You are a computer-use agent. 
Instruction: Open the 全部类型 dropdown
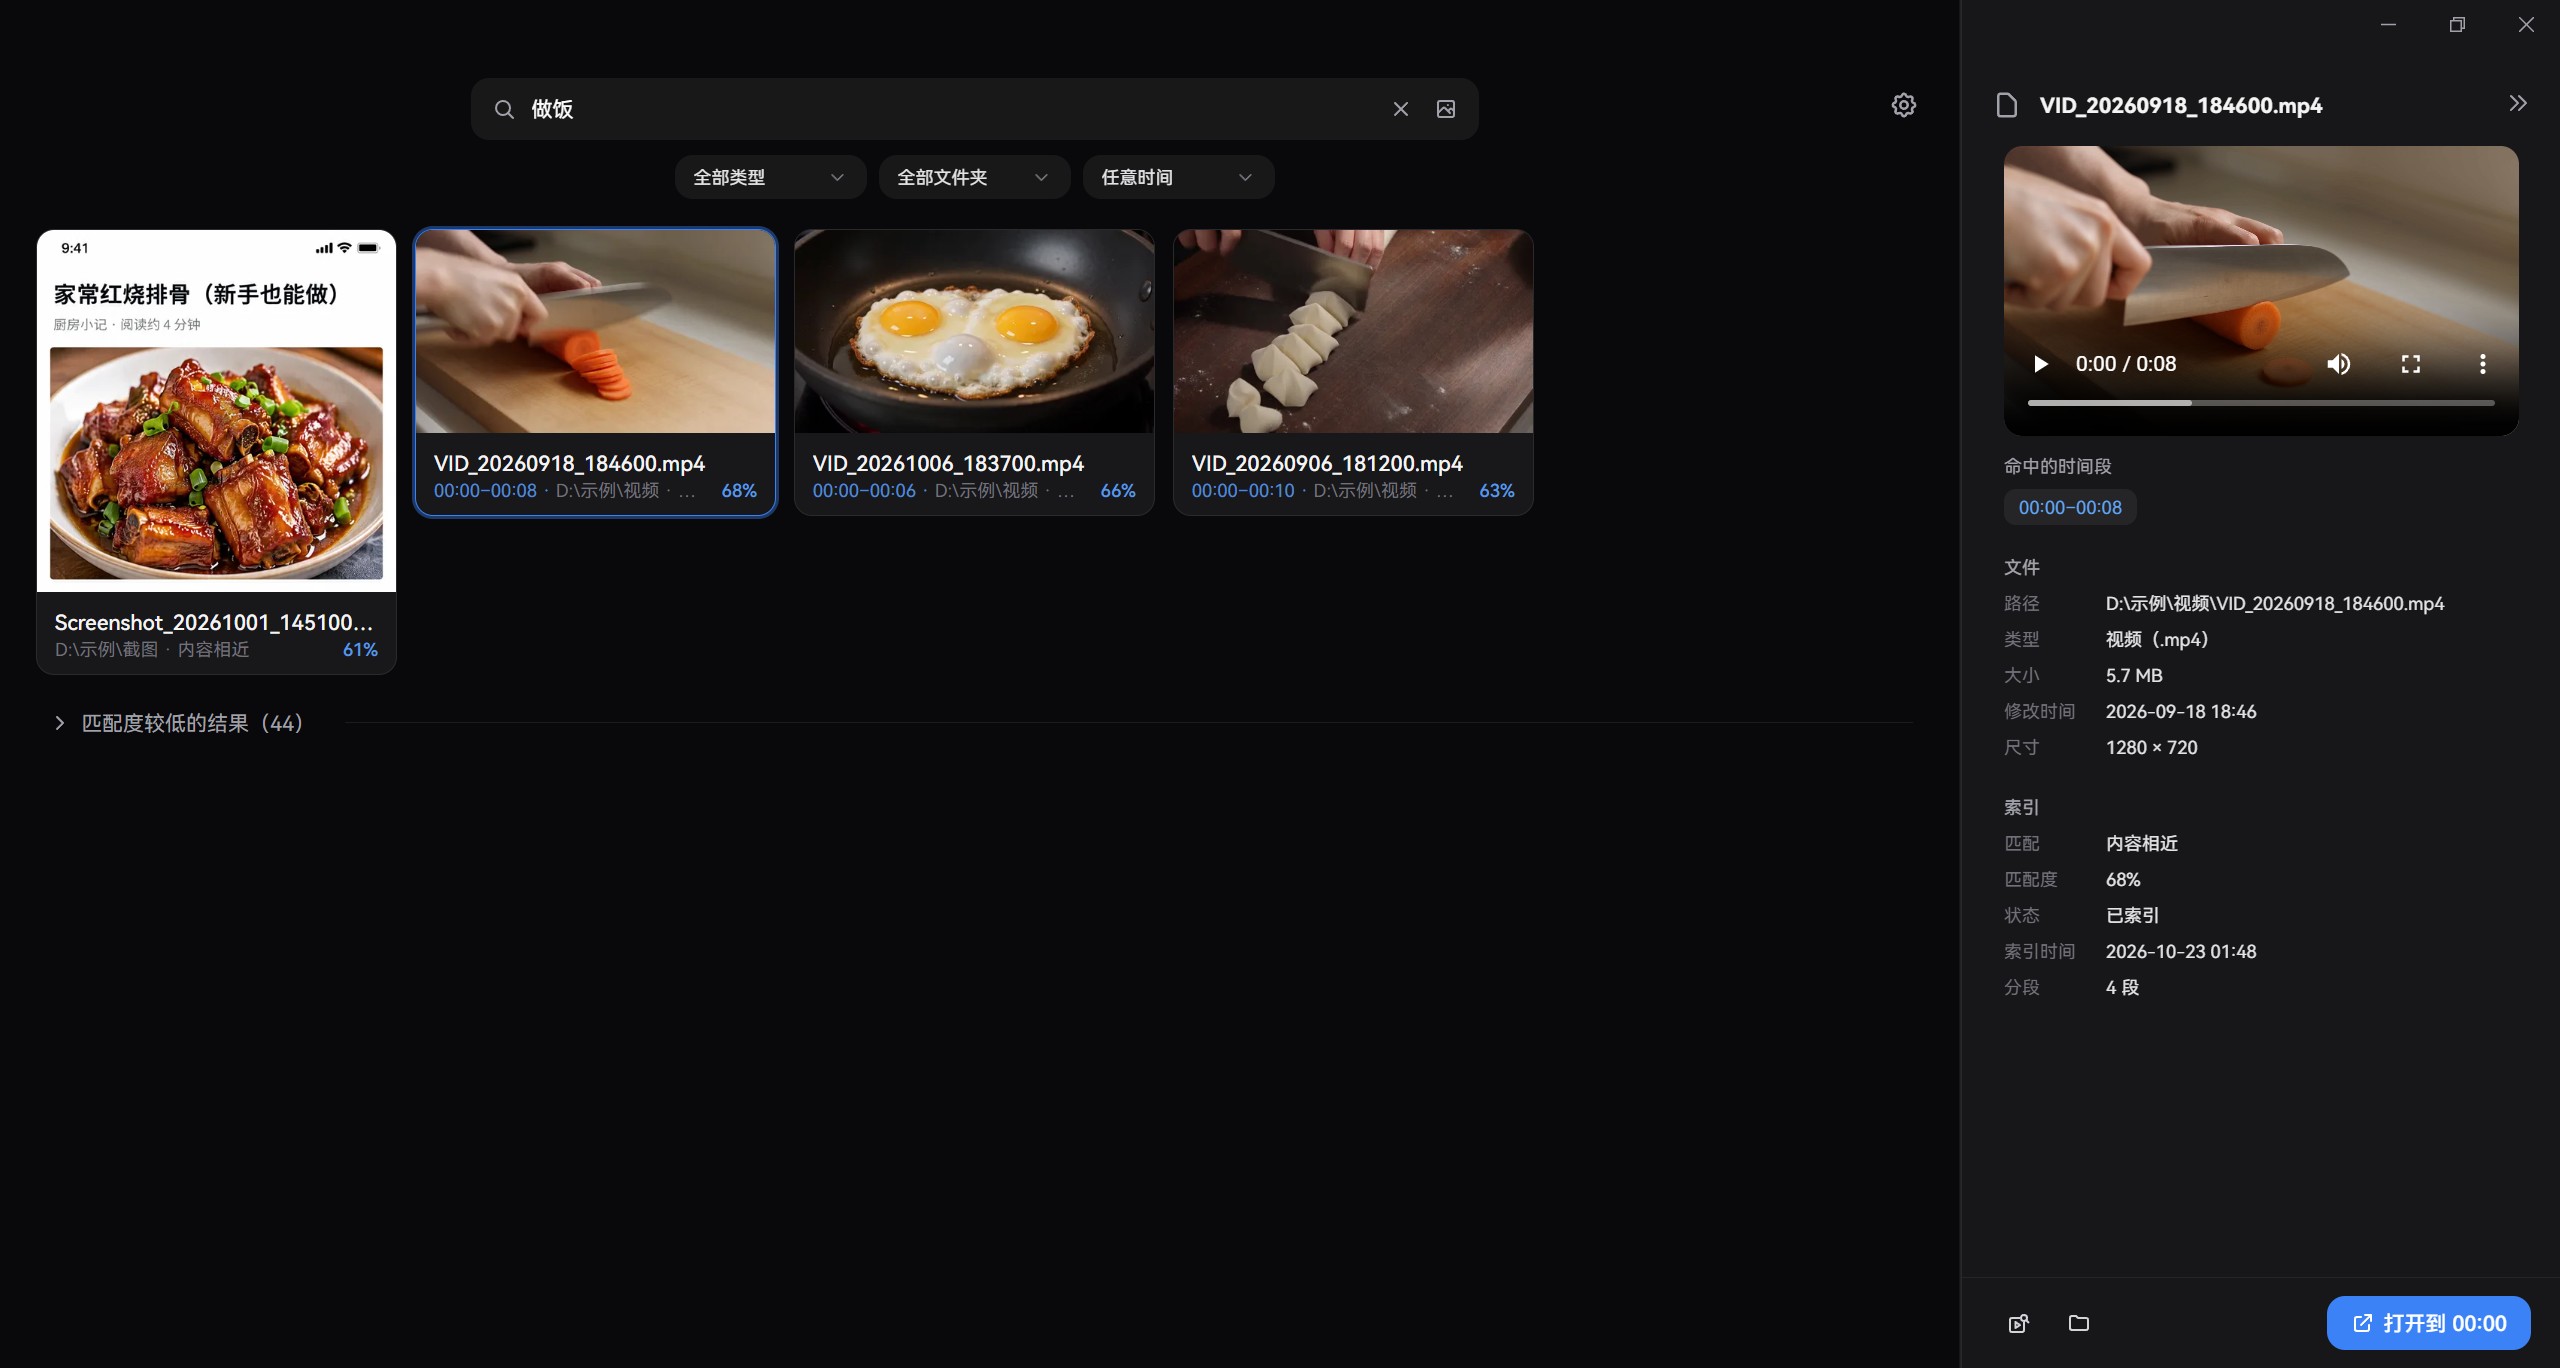(770, 177)
